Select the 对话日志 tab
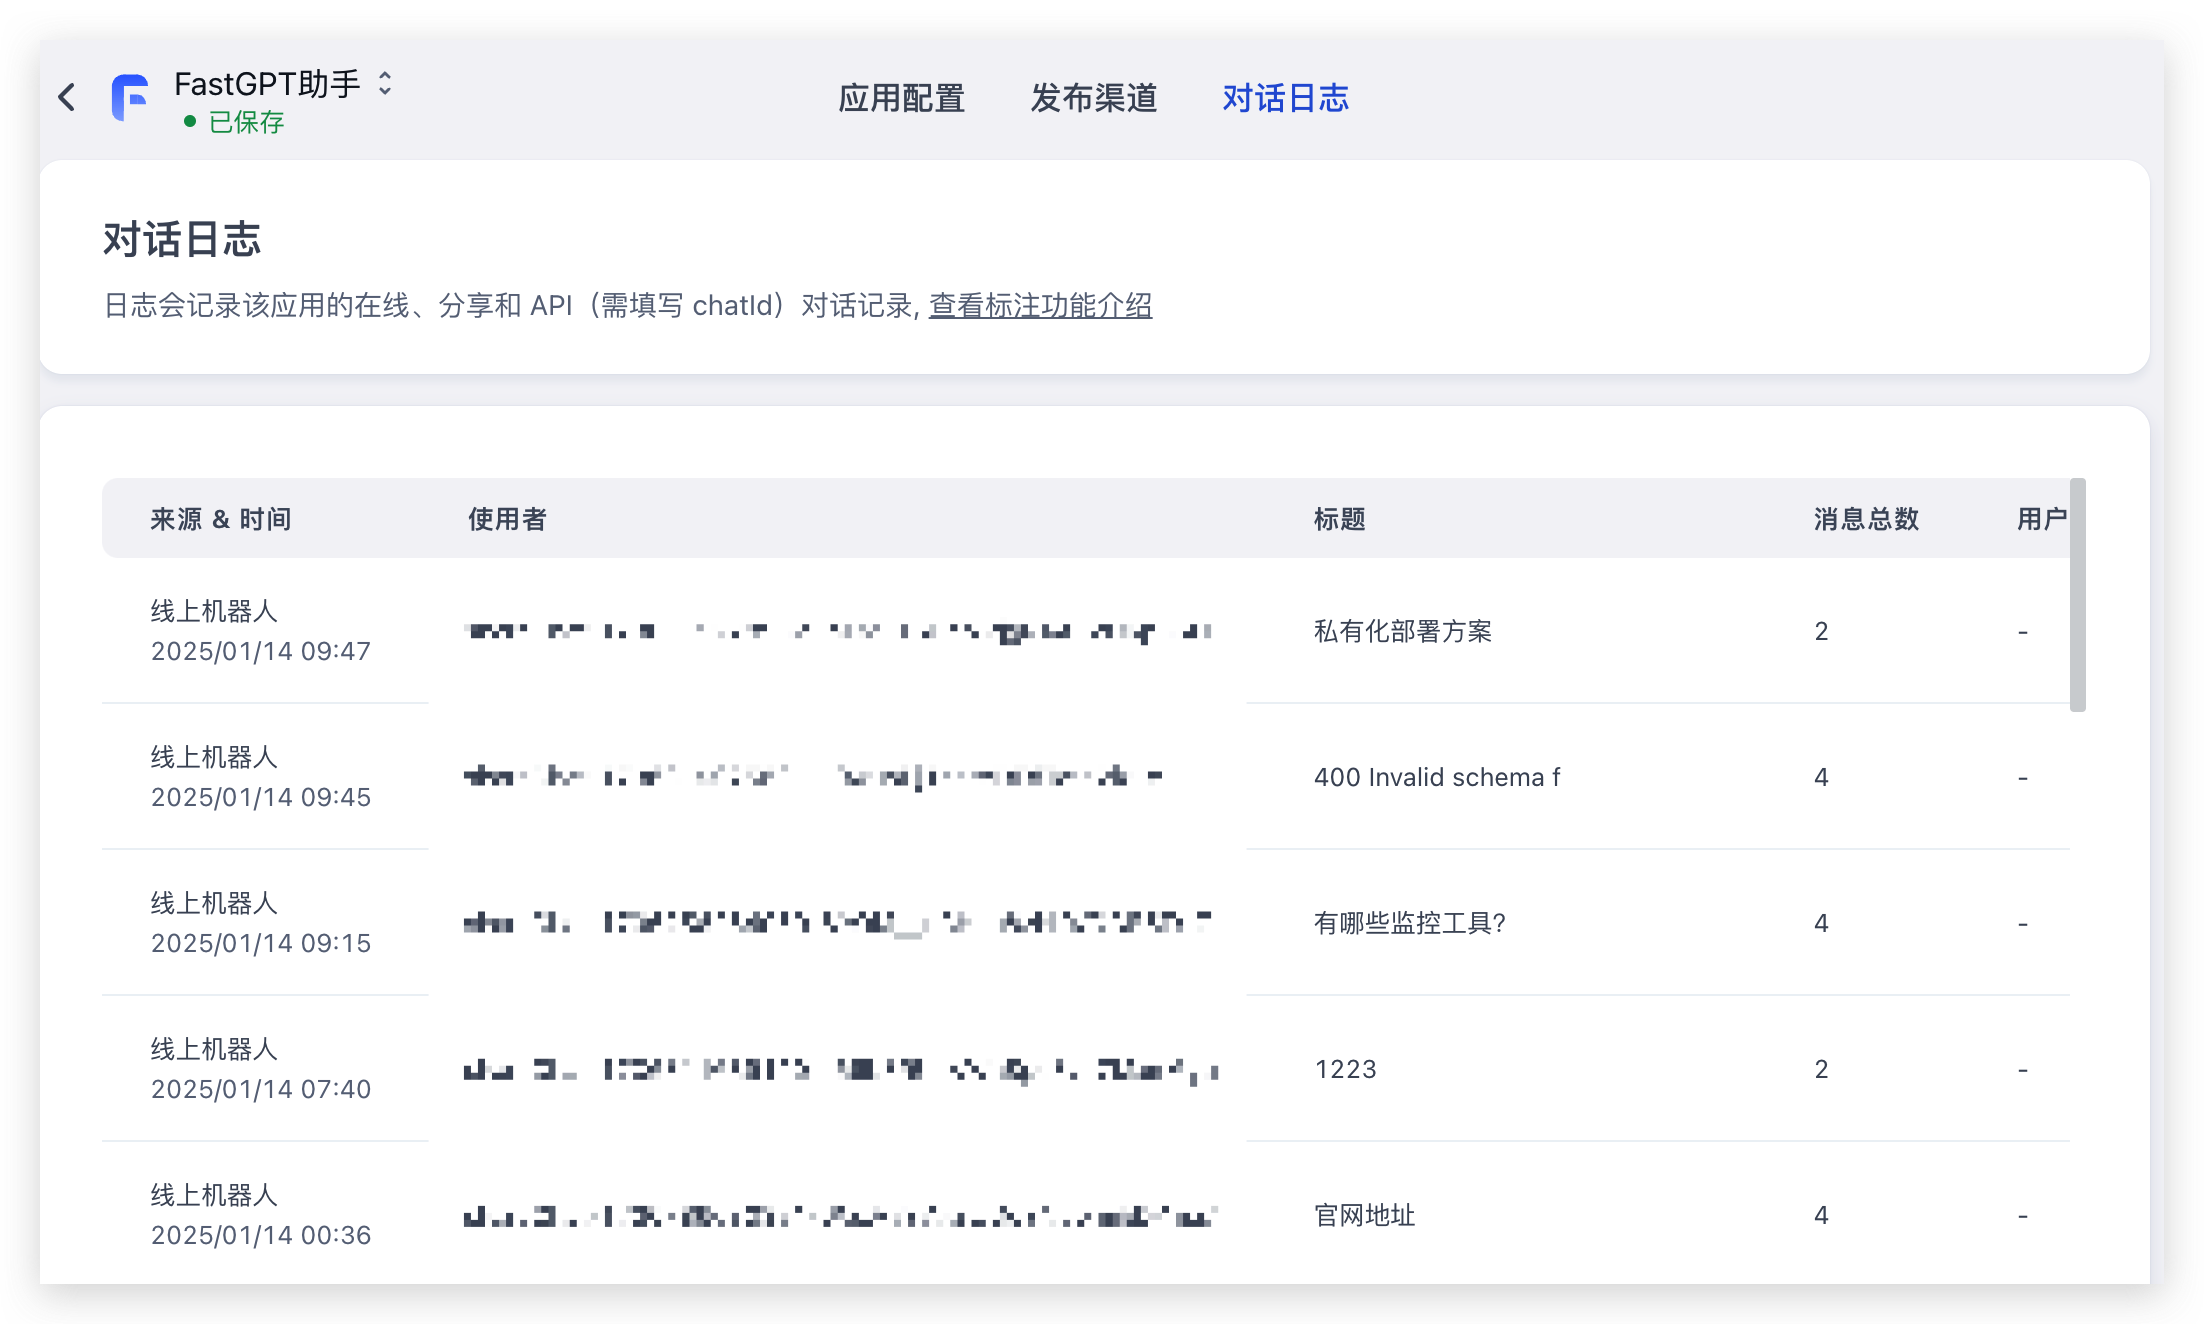Screen dimensions: 2204x1324 1285,98
